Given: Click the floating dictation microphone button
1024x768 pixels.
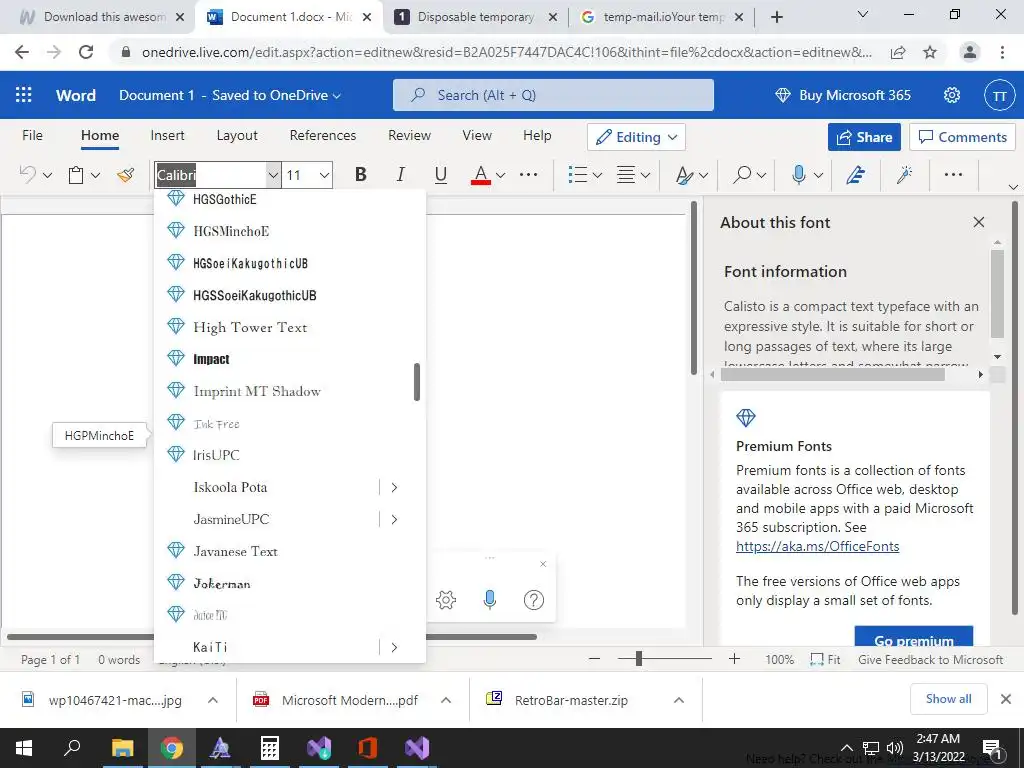Looking at the screenshot, I should point(490,600).
